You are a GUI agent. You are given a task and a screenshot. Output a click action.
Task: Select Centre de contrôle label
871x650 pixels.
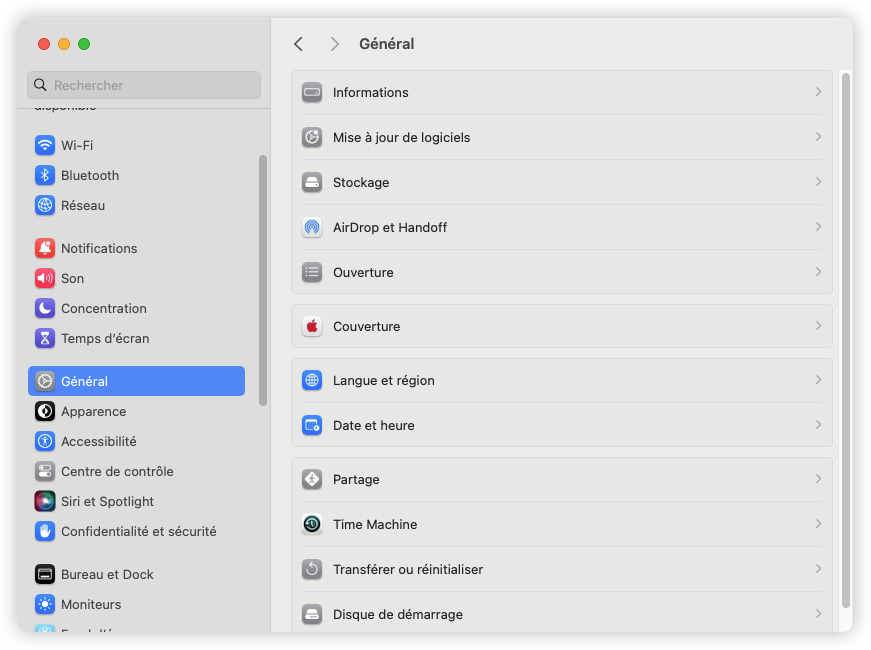pyautogui.click(x=117, y=471)
